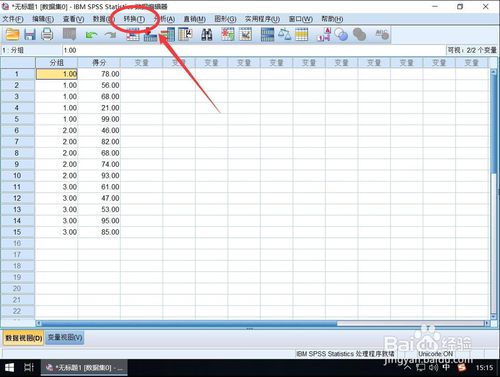Open the Find binoculars icon
Screen dimensions: 500x377
[207, 35]
